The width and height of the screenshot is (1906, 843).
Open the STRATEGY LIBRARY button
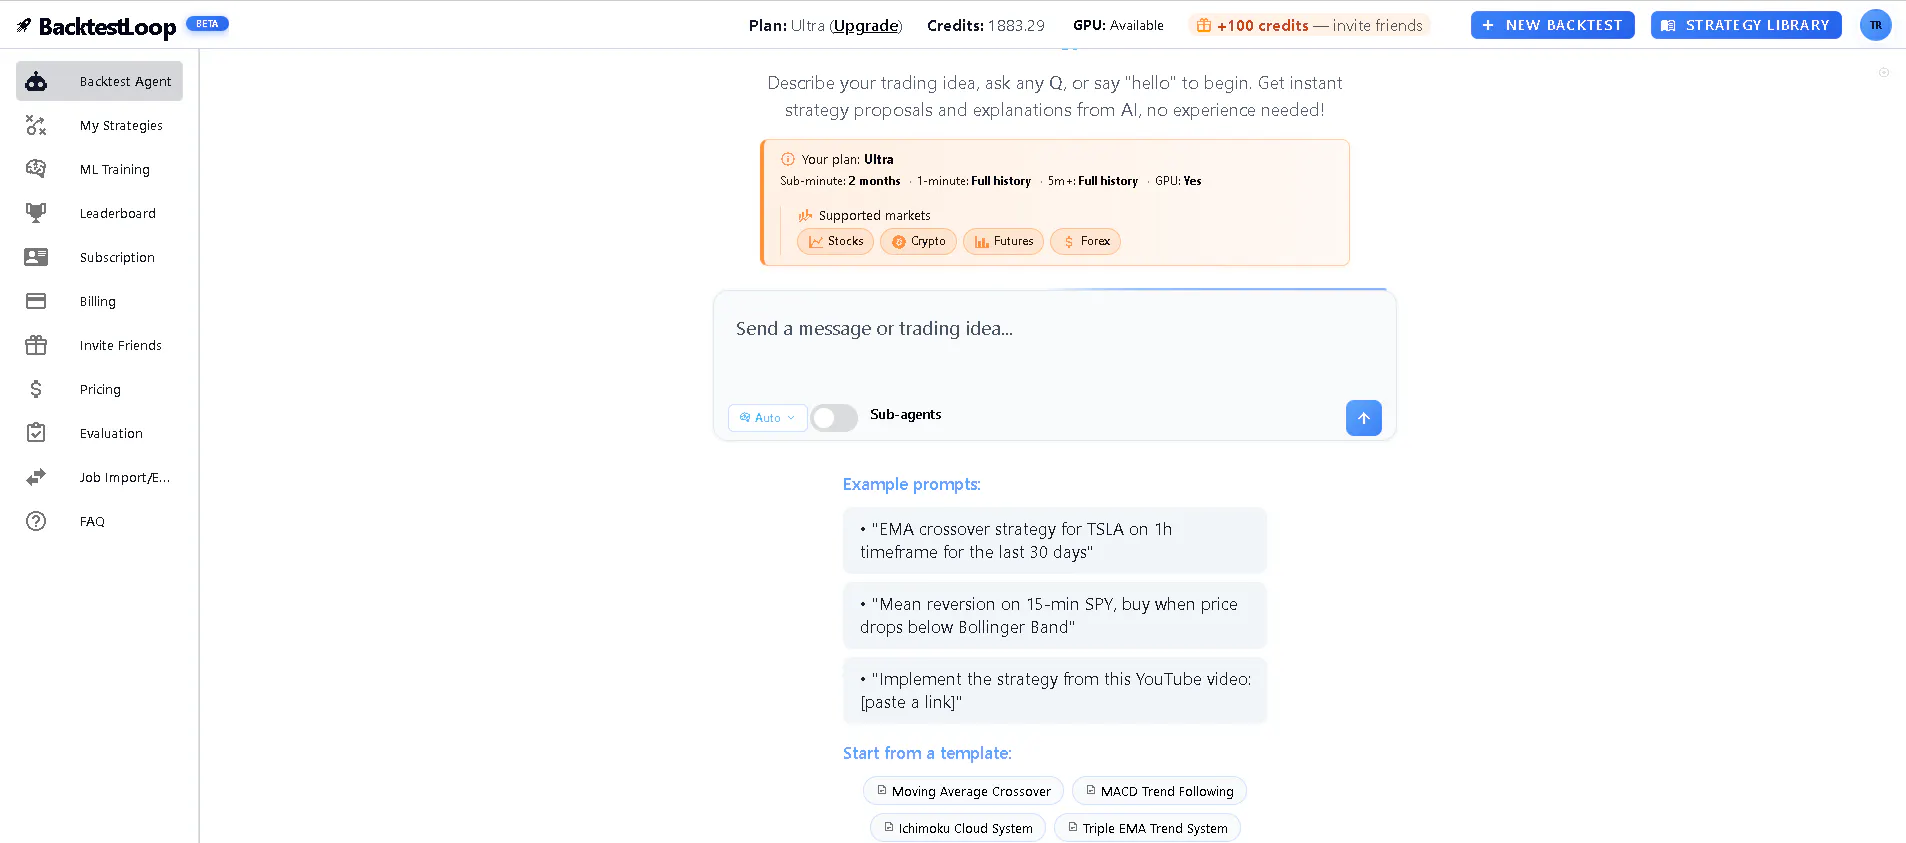point(1746,25)
